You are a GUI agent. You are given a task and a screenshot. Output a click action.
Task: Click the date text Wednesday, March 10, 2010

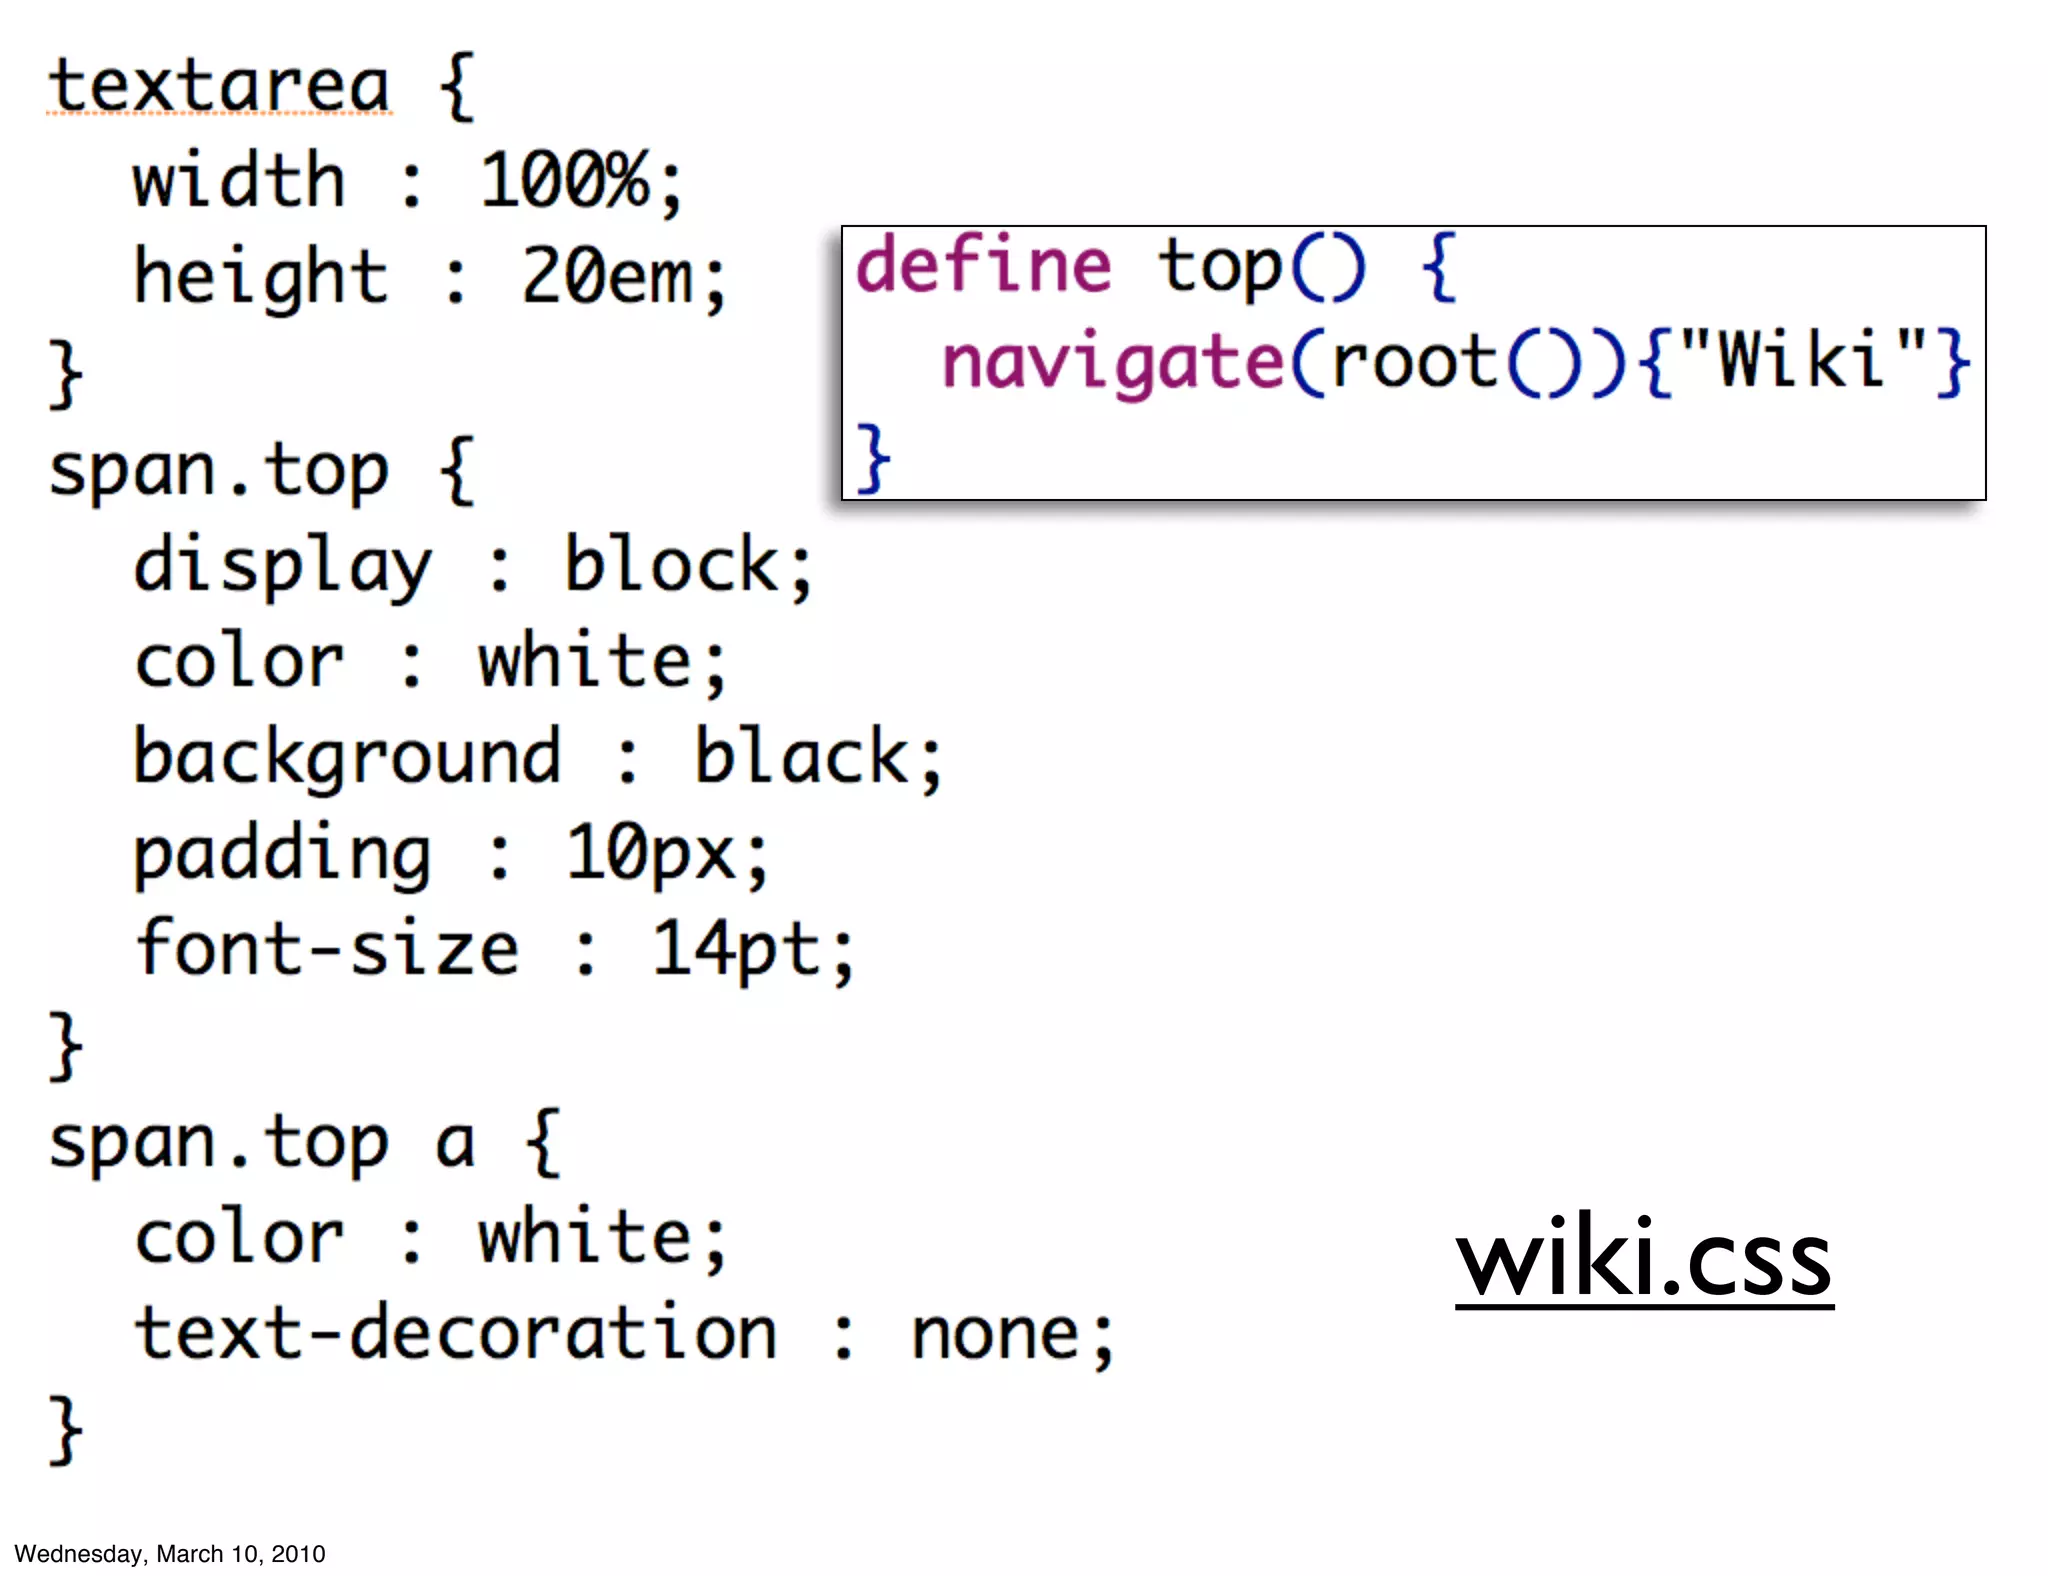[170, 1553]
